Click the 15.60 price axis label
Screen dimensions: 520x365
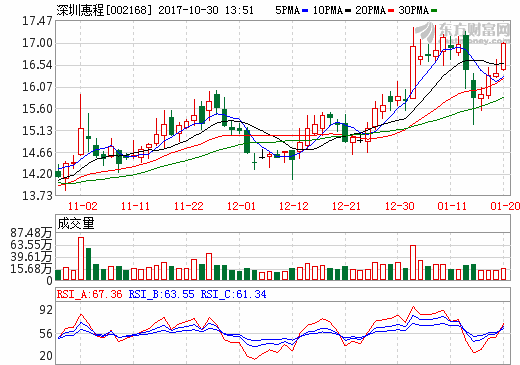click(37, 109)
